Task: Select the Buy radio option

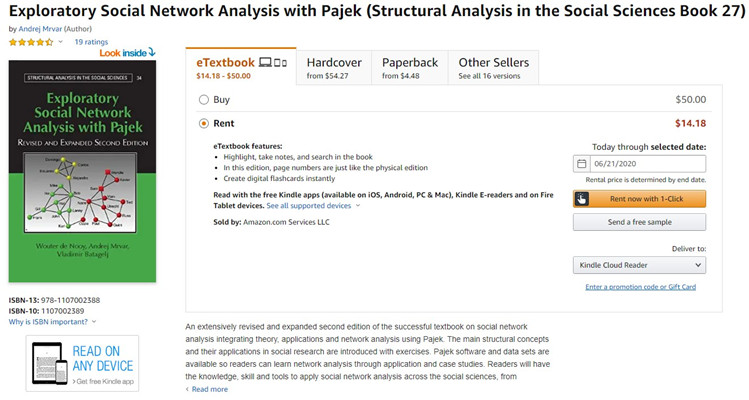Action: (x=204, y=100)
